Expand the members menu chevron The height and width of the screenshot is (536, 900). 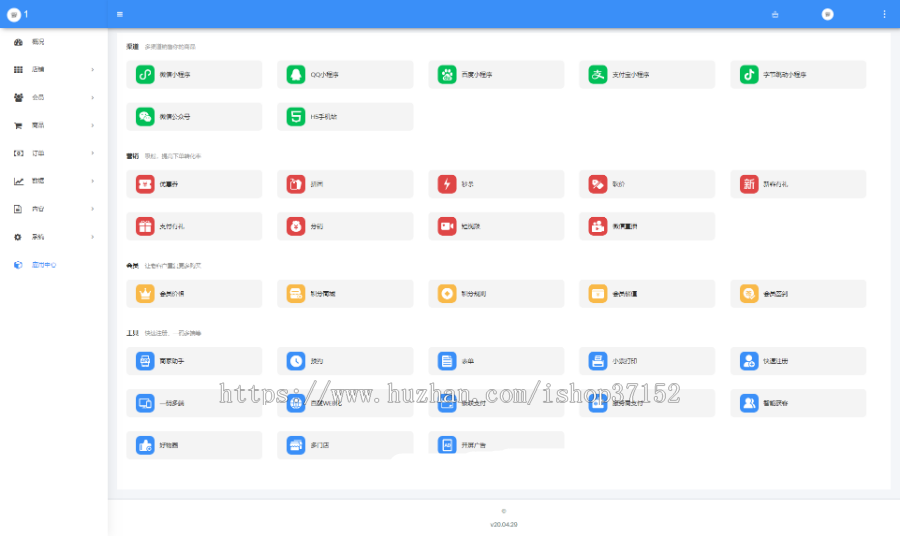click(92, 98)
